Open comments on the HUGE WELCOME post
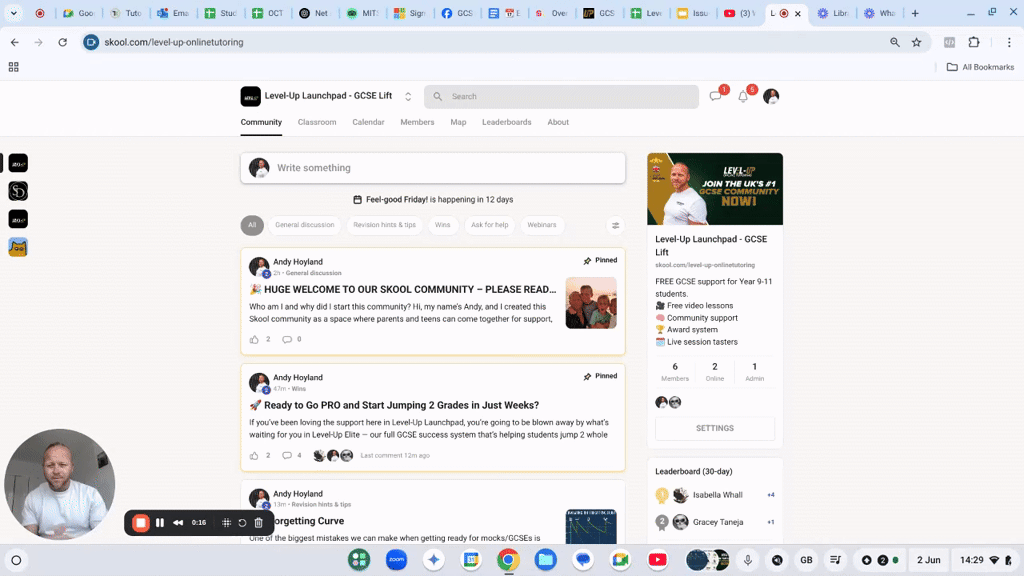Viewport: 1024px width, 576px height. click(287, 339)
